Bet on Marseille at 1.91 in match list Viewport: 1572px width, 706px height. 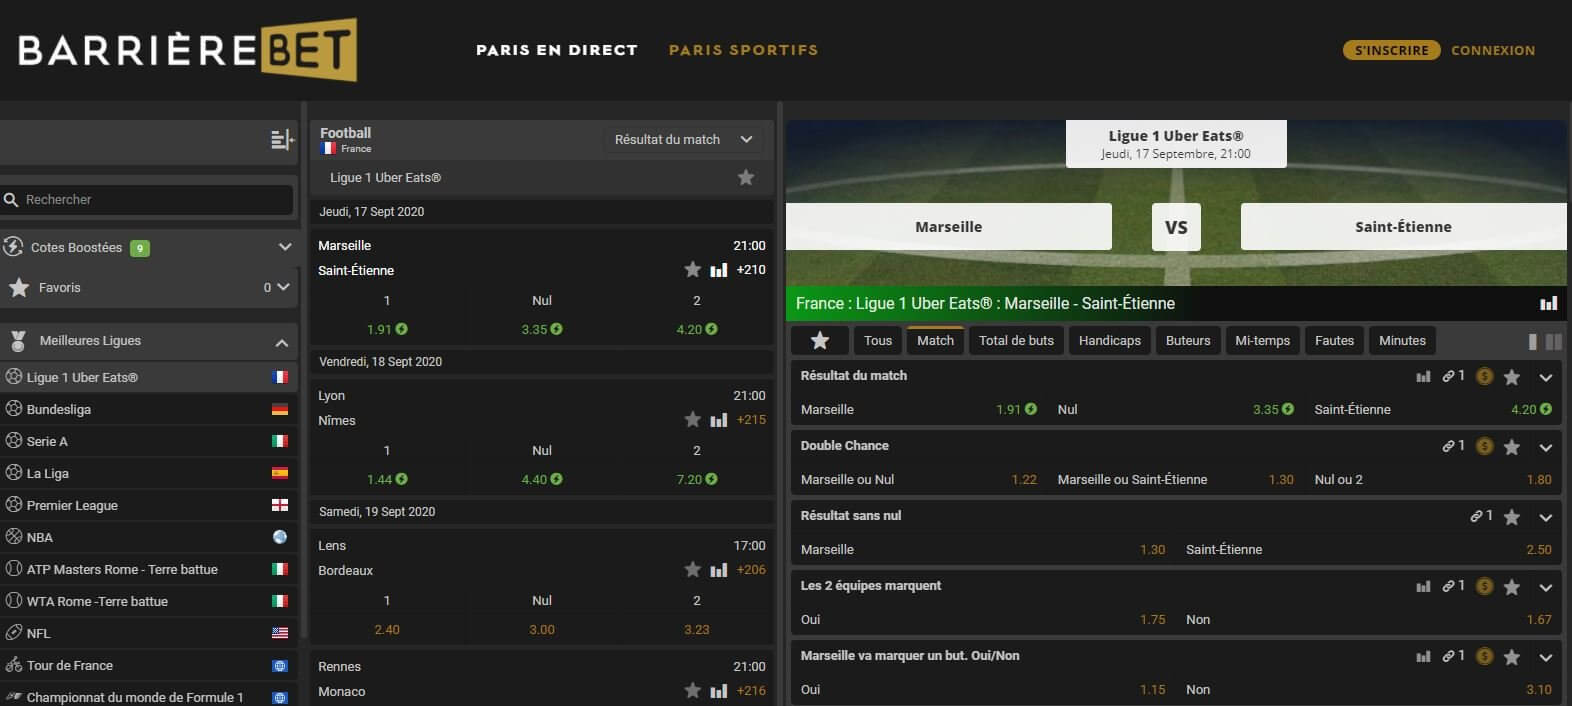387,329
